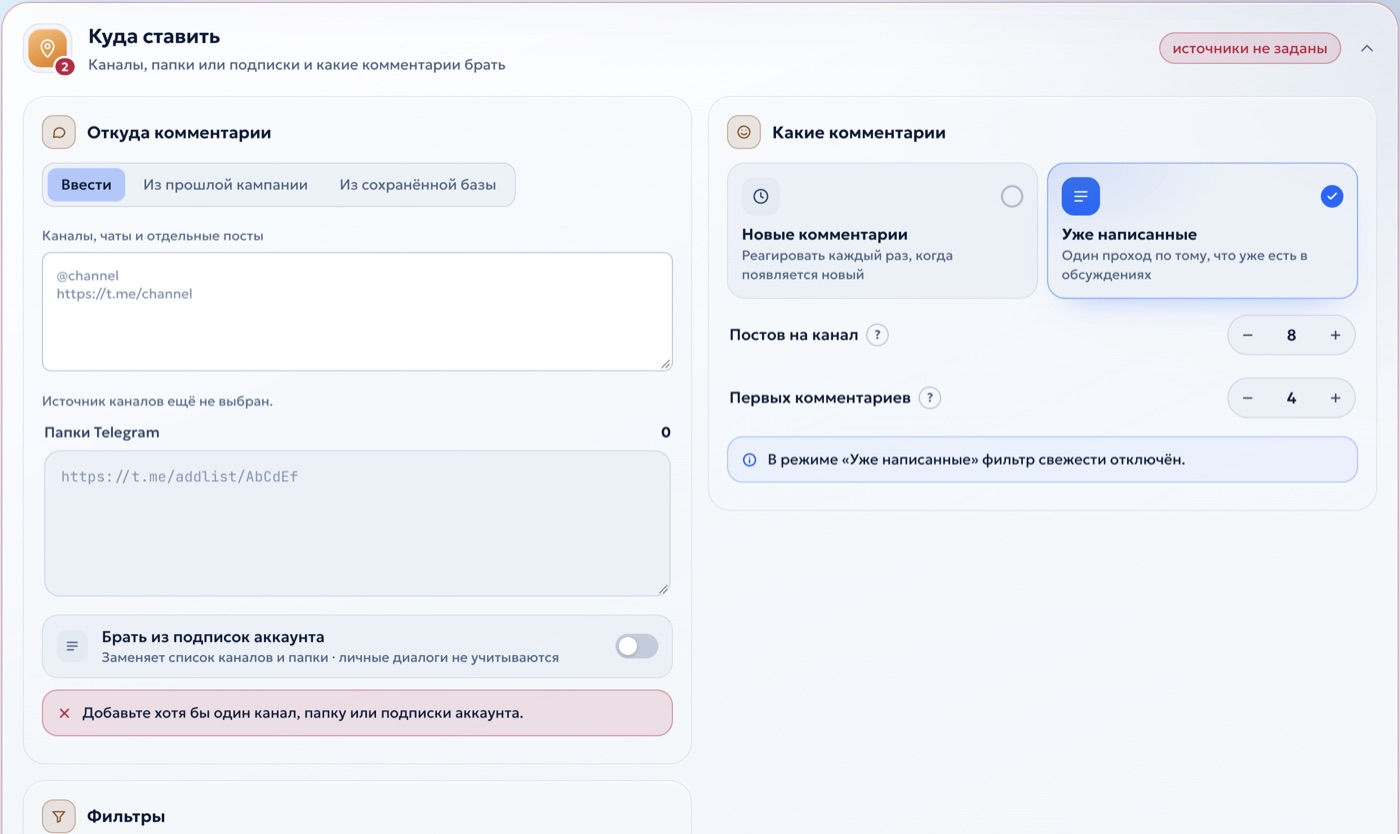
Task: Decrease Первых комментариев with minus button
Action: coord(1248,398)
